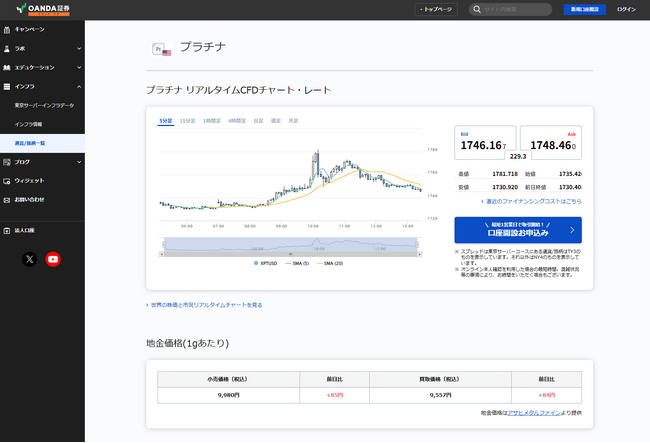Select the 週足 chart tab
Screen dimensions: 650x443
pos(276,121)
